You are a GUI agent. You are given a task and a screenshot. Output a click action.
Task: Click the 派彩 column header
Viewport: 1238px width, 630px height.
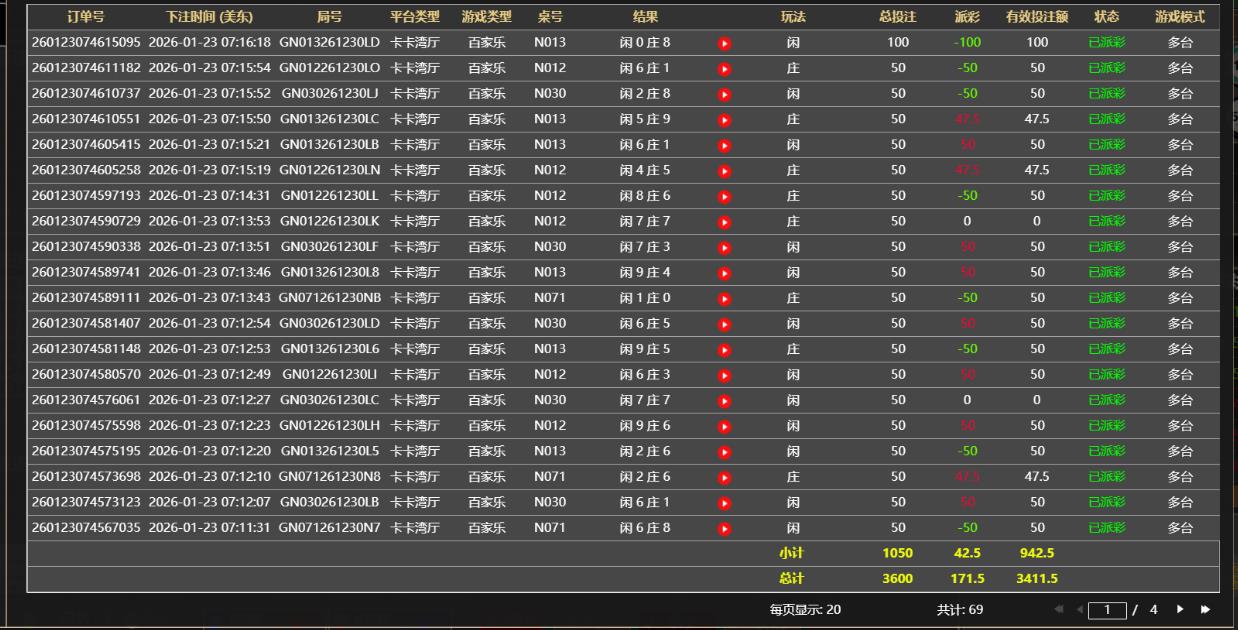(x=967, y=17)
